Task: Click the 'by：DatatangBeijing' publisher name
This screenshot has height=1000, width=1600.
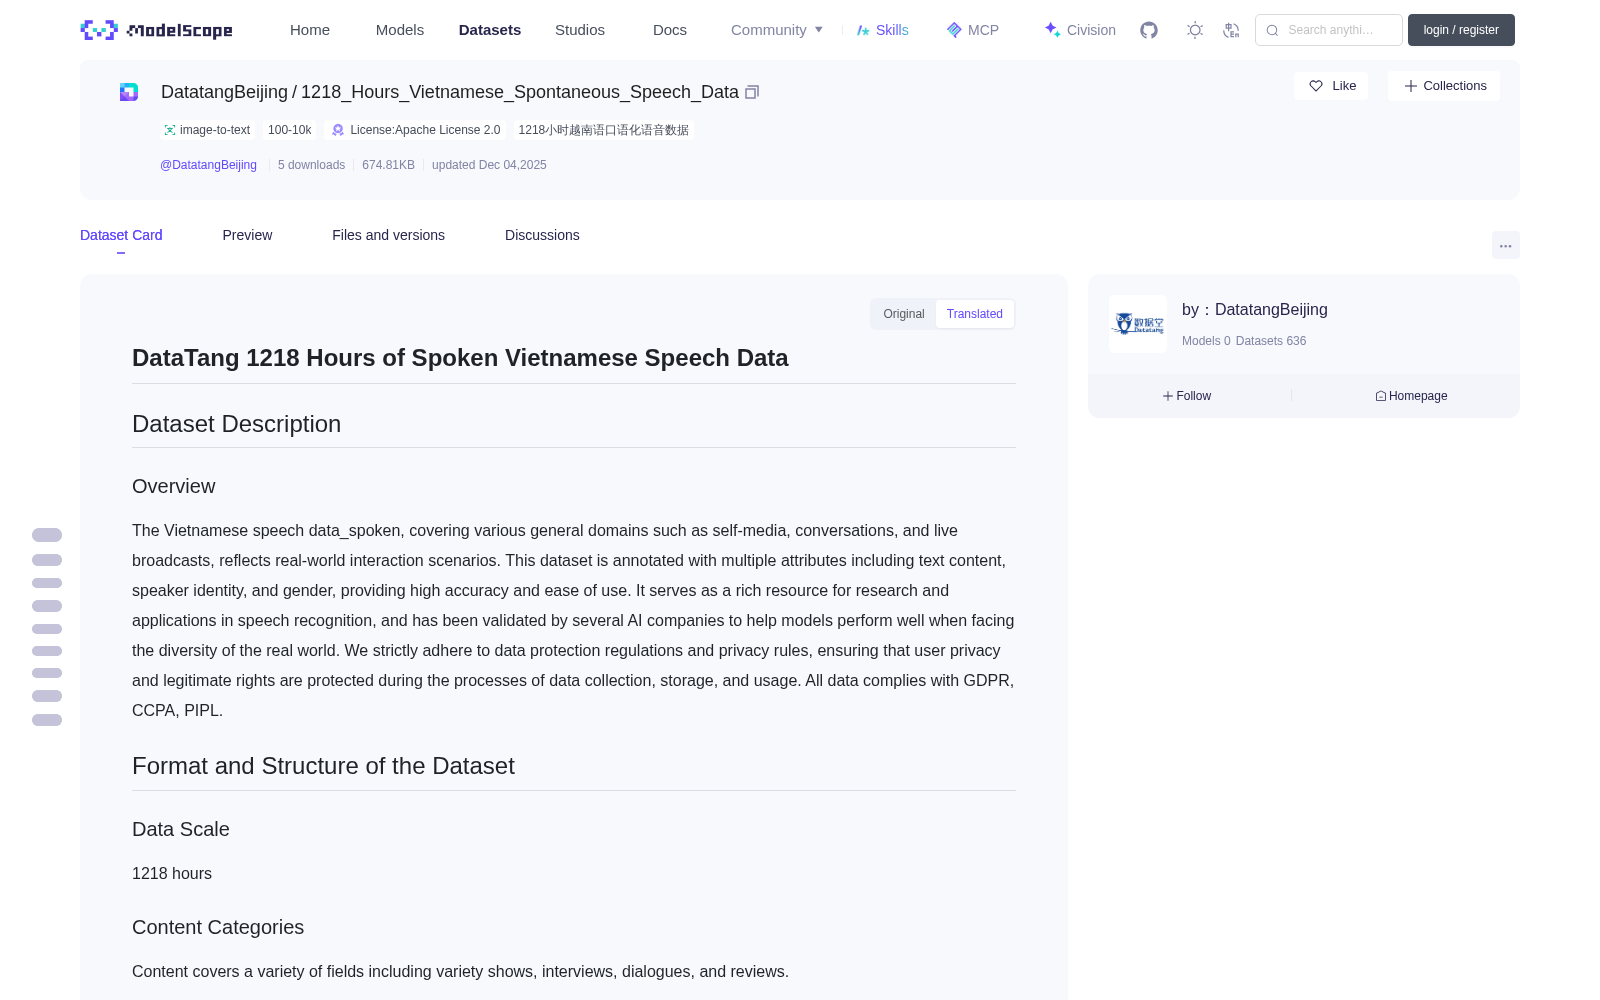Action: point(1255,310)
